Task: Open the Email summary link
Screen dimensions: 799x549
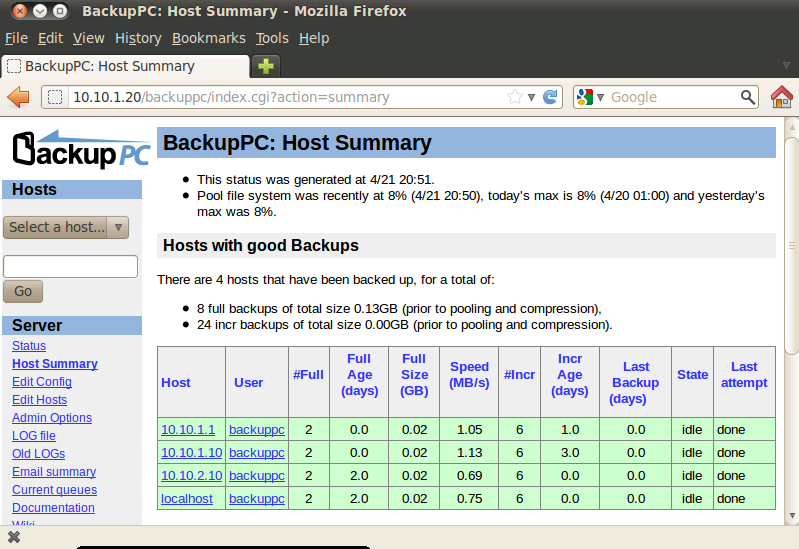Action: click(54, 472)
